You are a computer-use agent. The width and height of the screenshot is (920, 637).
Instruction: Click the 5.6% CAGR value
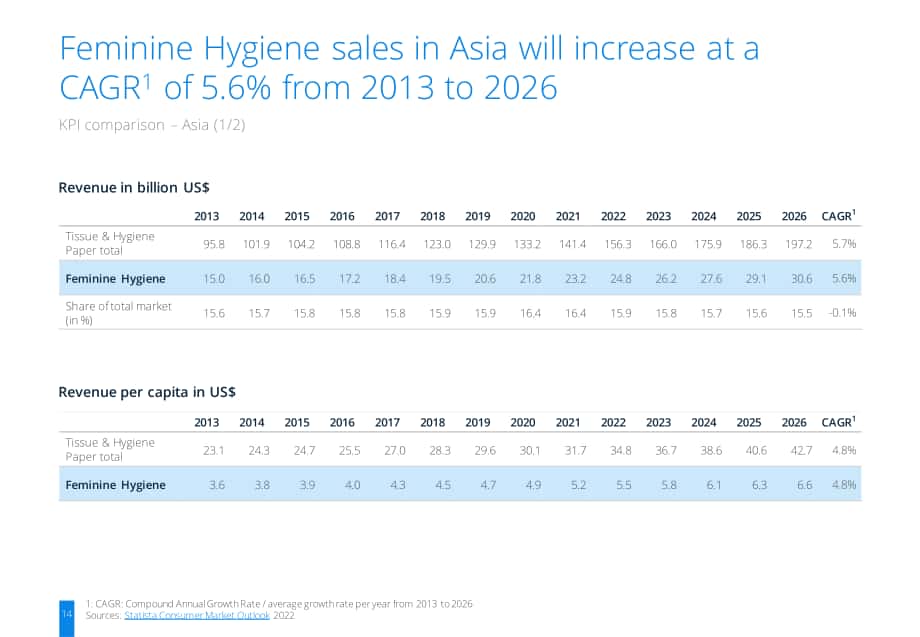point(844,279)
